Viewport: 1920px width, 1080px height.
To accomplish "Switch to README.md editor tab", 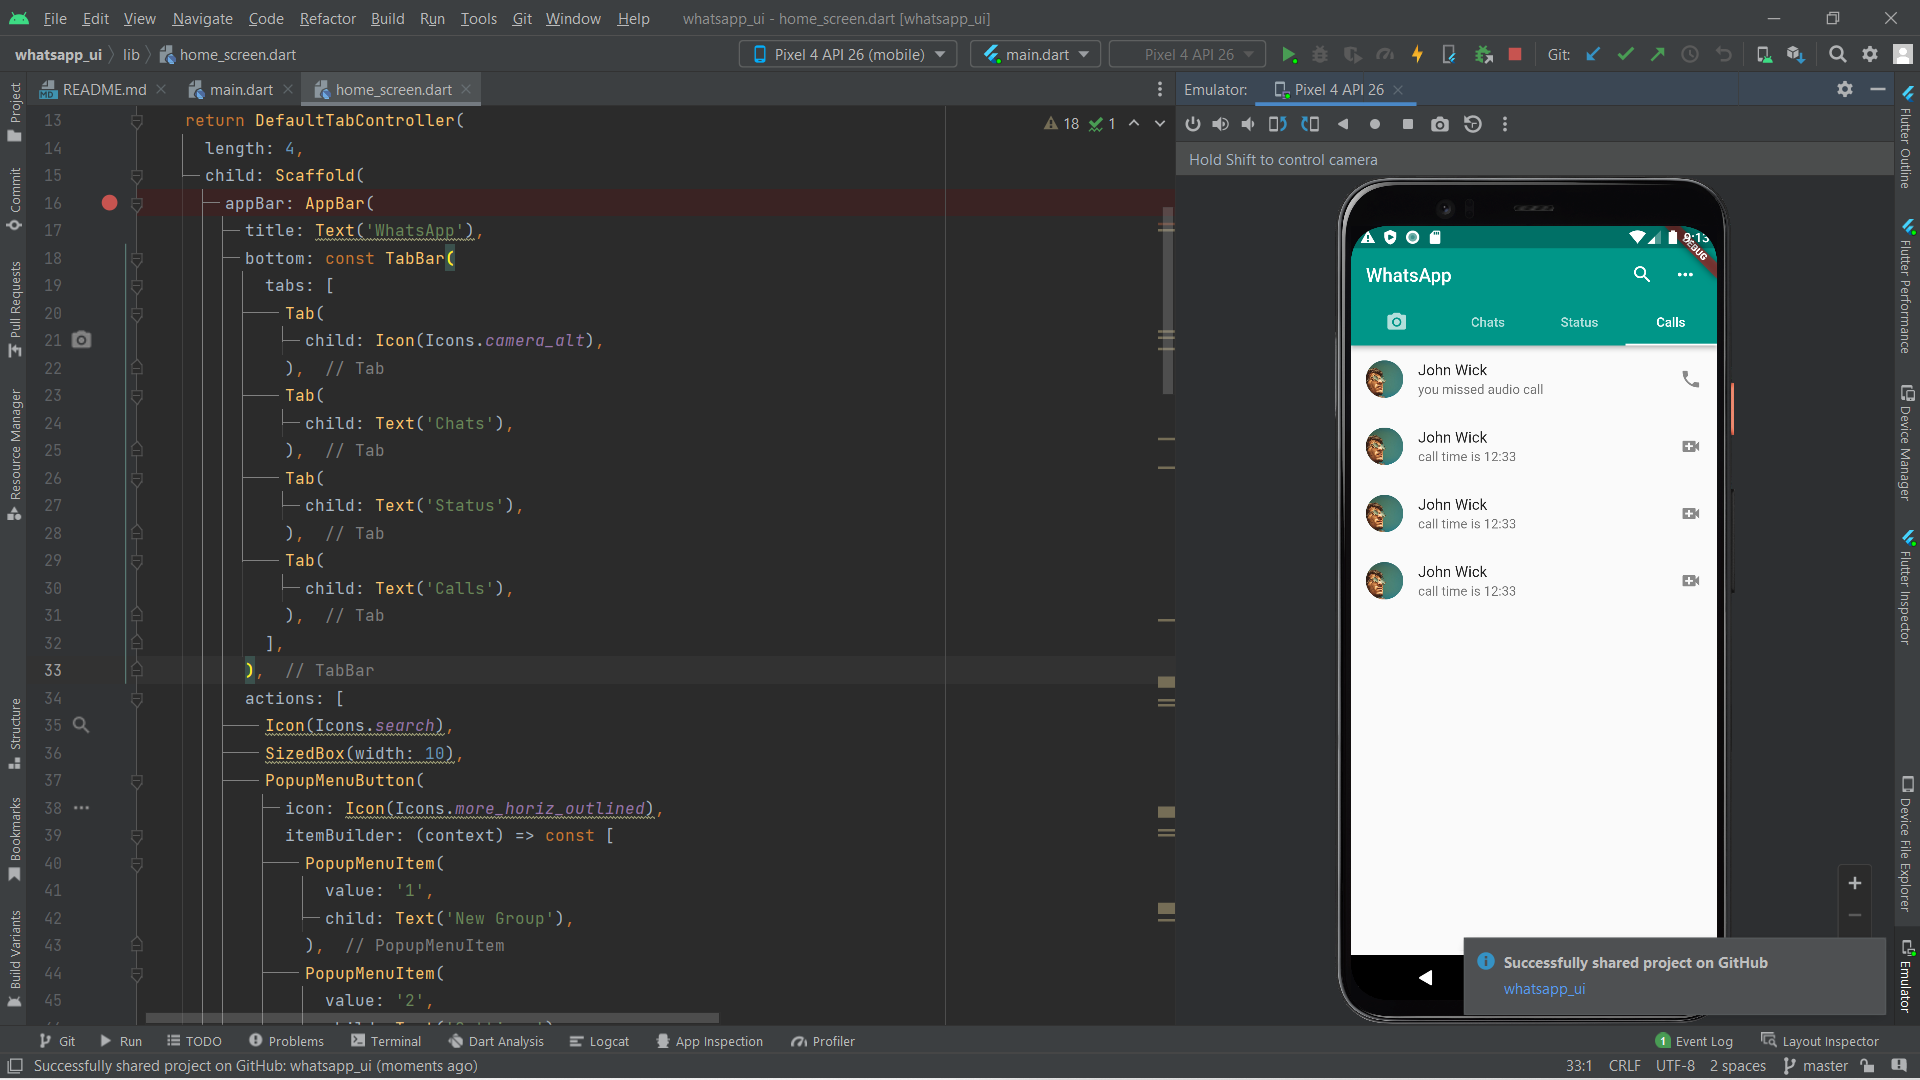I will (x=104, y=90).
